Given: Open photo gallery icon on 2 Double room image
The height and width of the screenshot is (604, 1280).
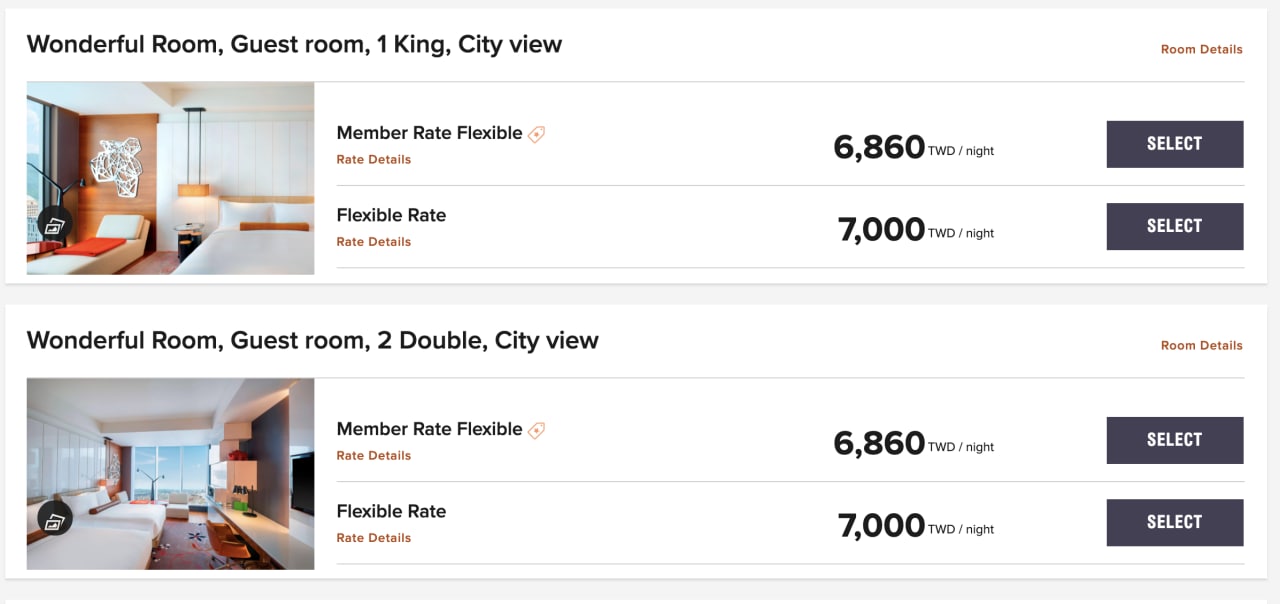Looking at the screenshot, I should (x=55, y=519).
